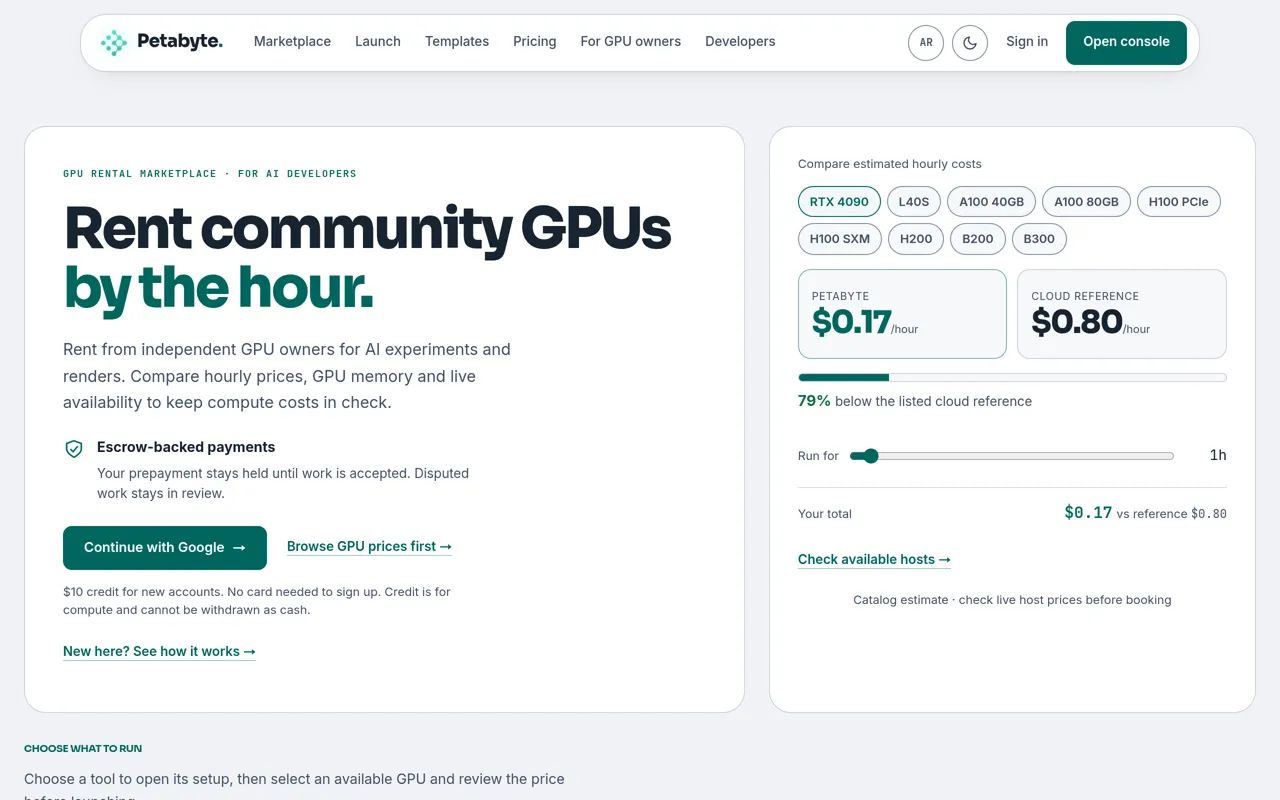Click the 'Rent community GPUs' headline

pyautogui.click(x=367, y=228)
